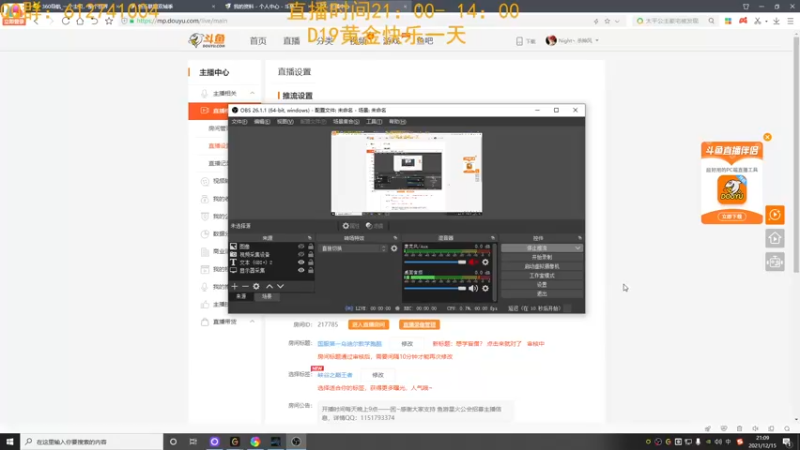
Task: Collapse the 直播带货 sidebar section
Action: [252, 322]
